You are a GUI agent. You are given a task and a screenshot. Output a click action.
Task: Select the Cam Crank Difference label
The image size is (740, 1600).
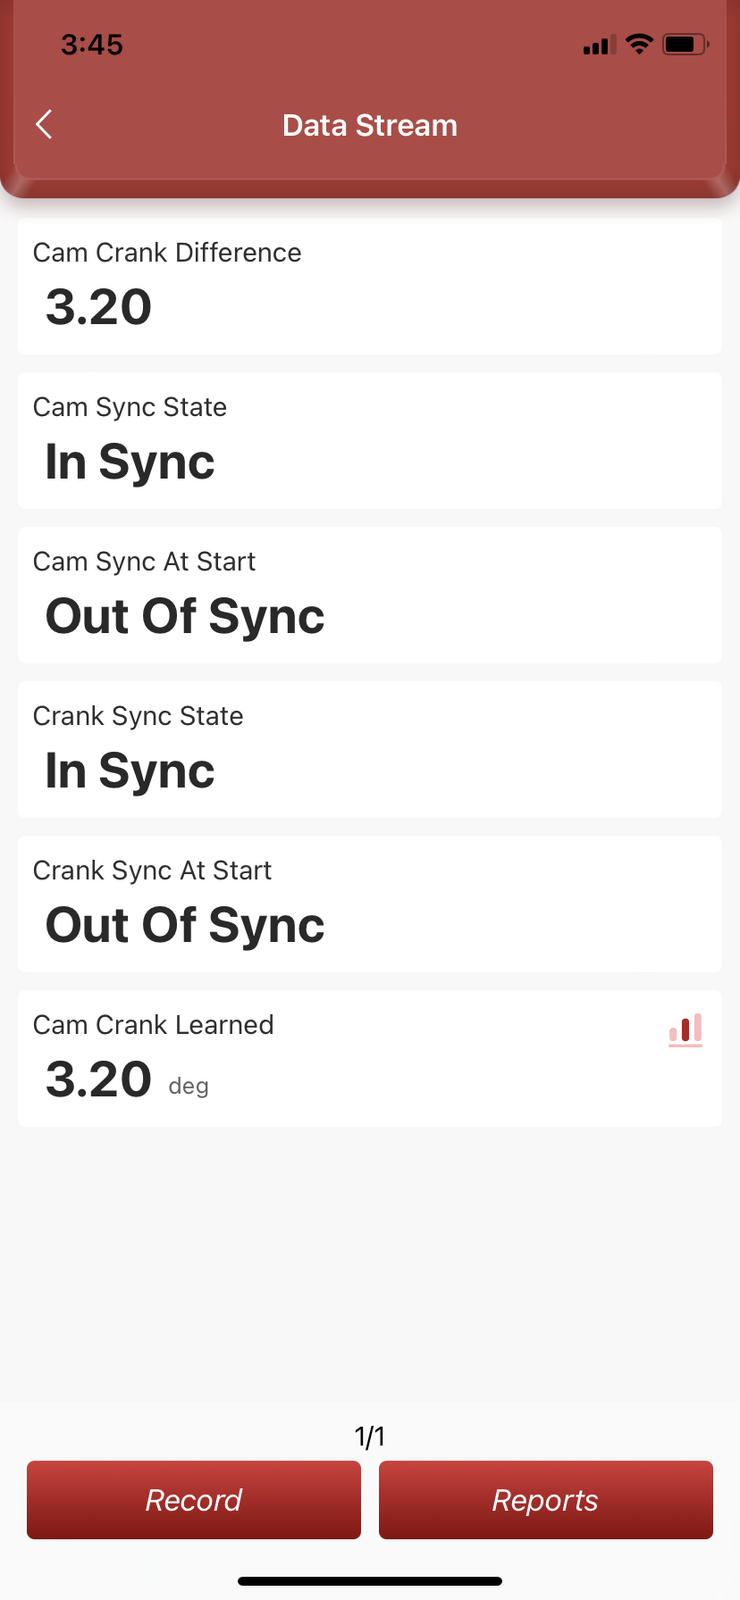tap(167, 253)
